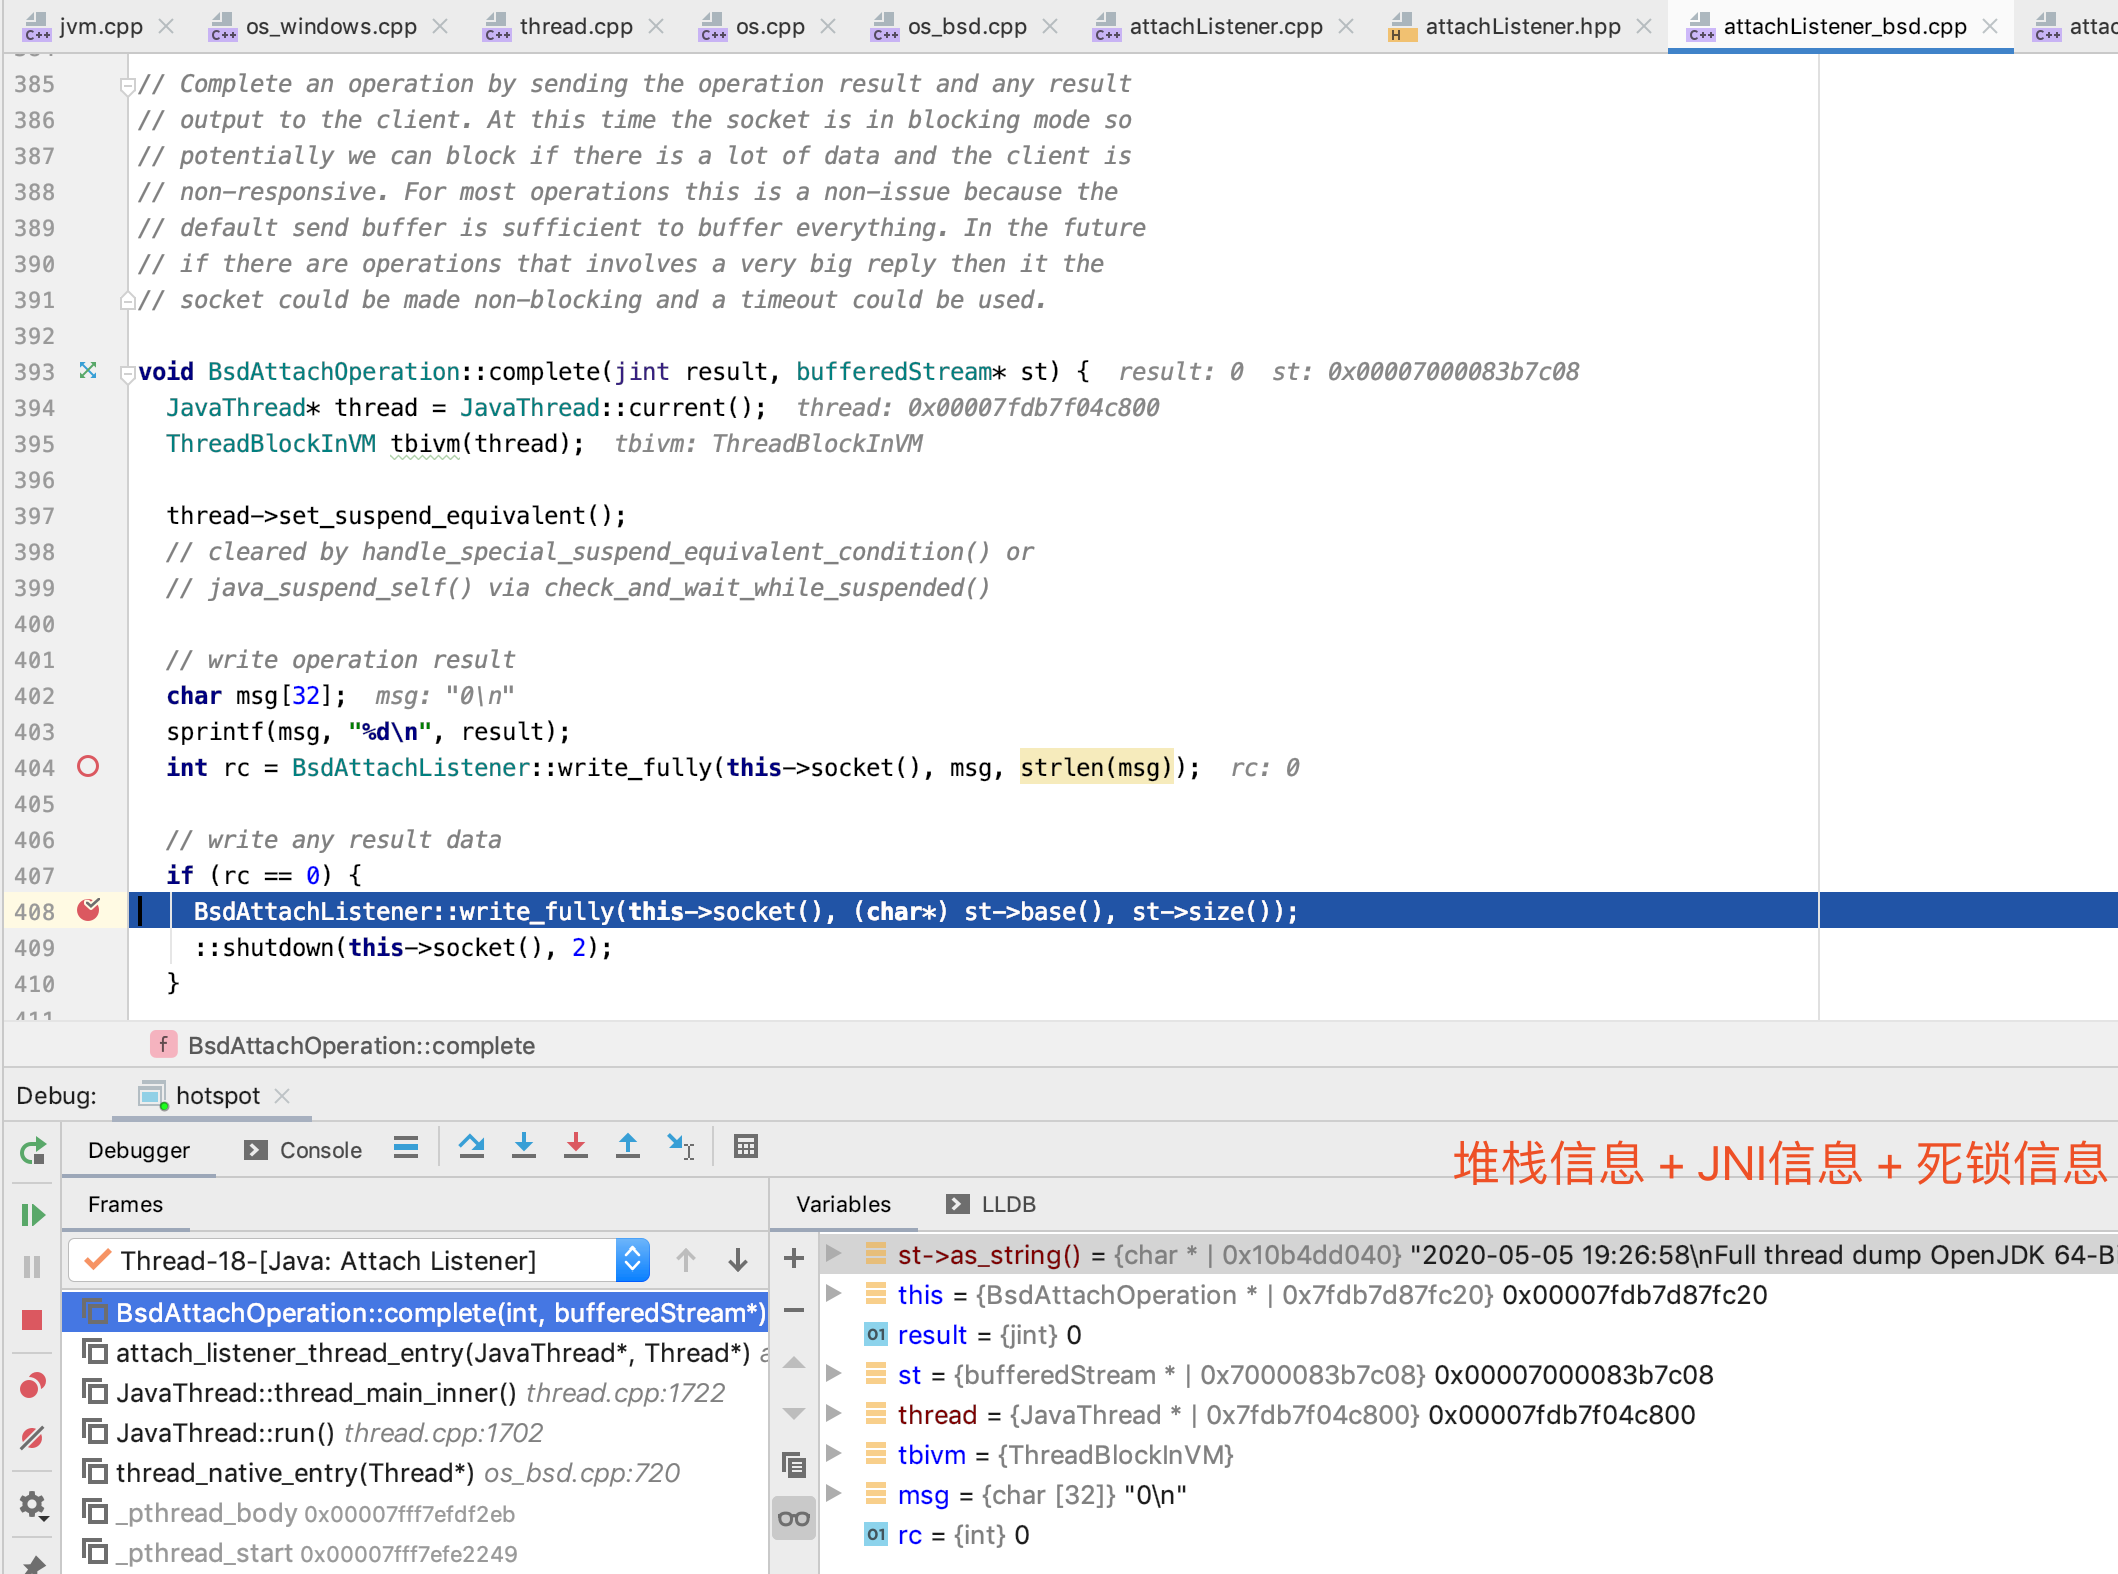The width and height of the screenshot is (2118, 1574).
Task: Click the Step Over debugger icon
Action: [471, 1147]
